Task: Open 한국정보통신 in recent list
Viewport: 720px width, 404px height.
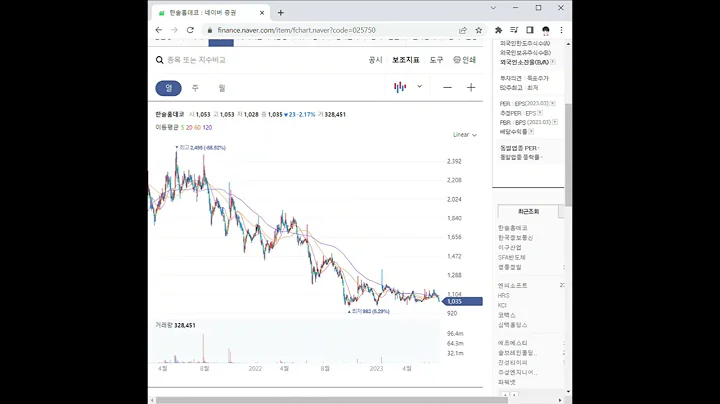Action: pos(515,238)
